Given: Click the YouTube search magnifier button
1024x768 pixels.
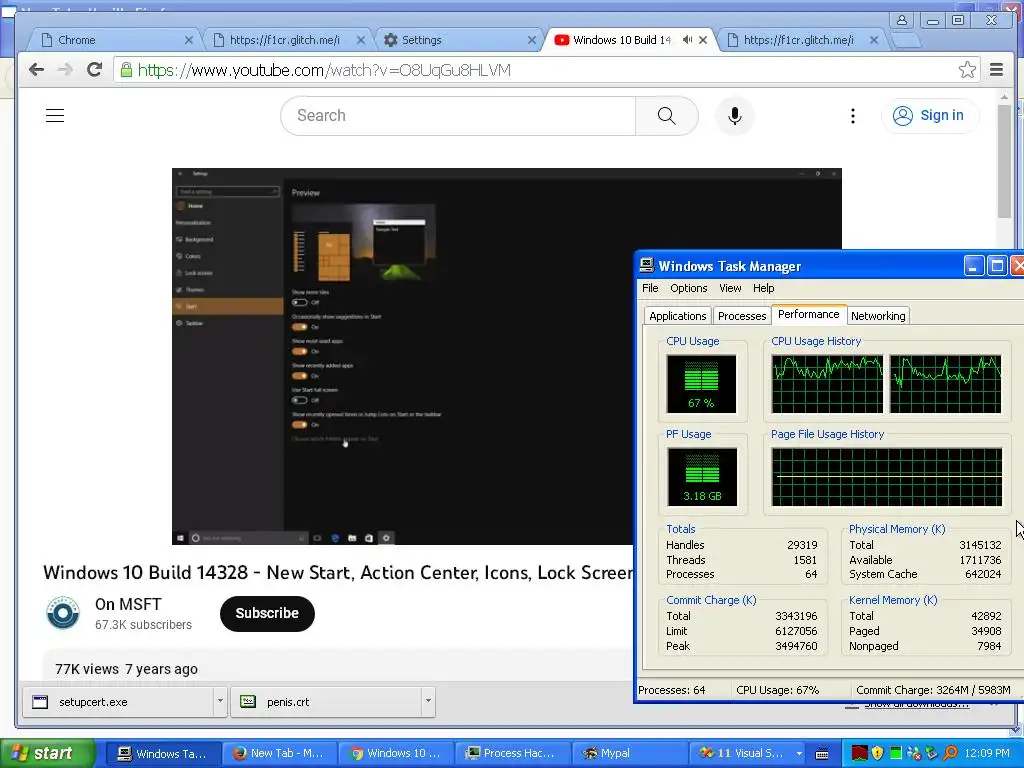Looking at the screenshot, I should click(x=666, y=116).
